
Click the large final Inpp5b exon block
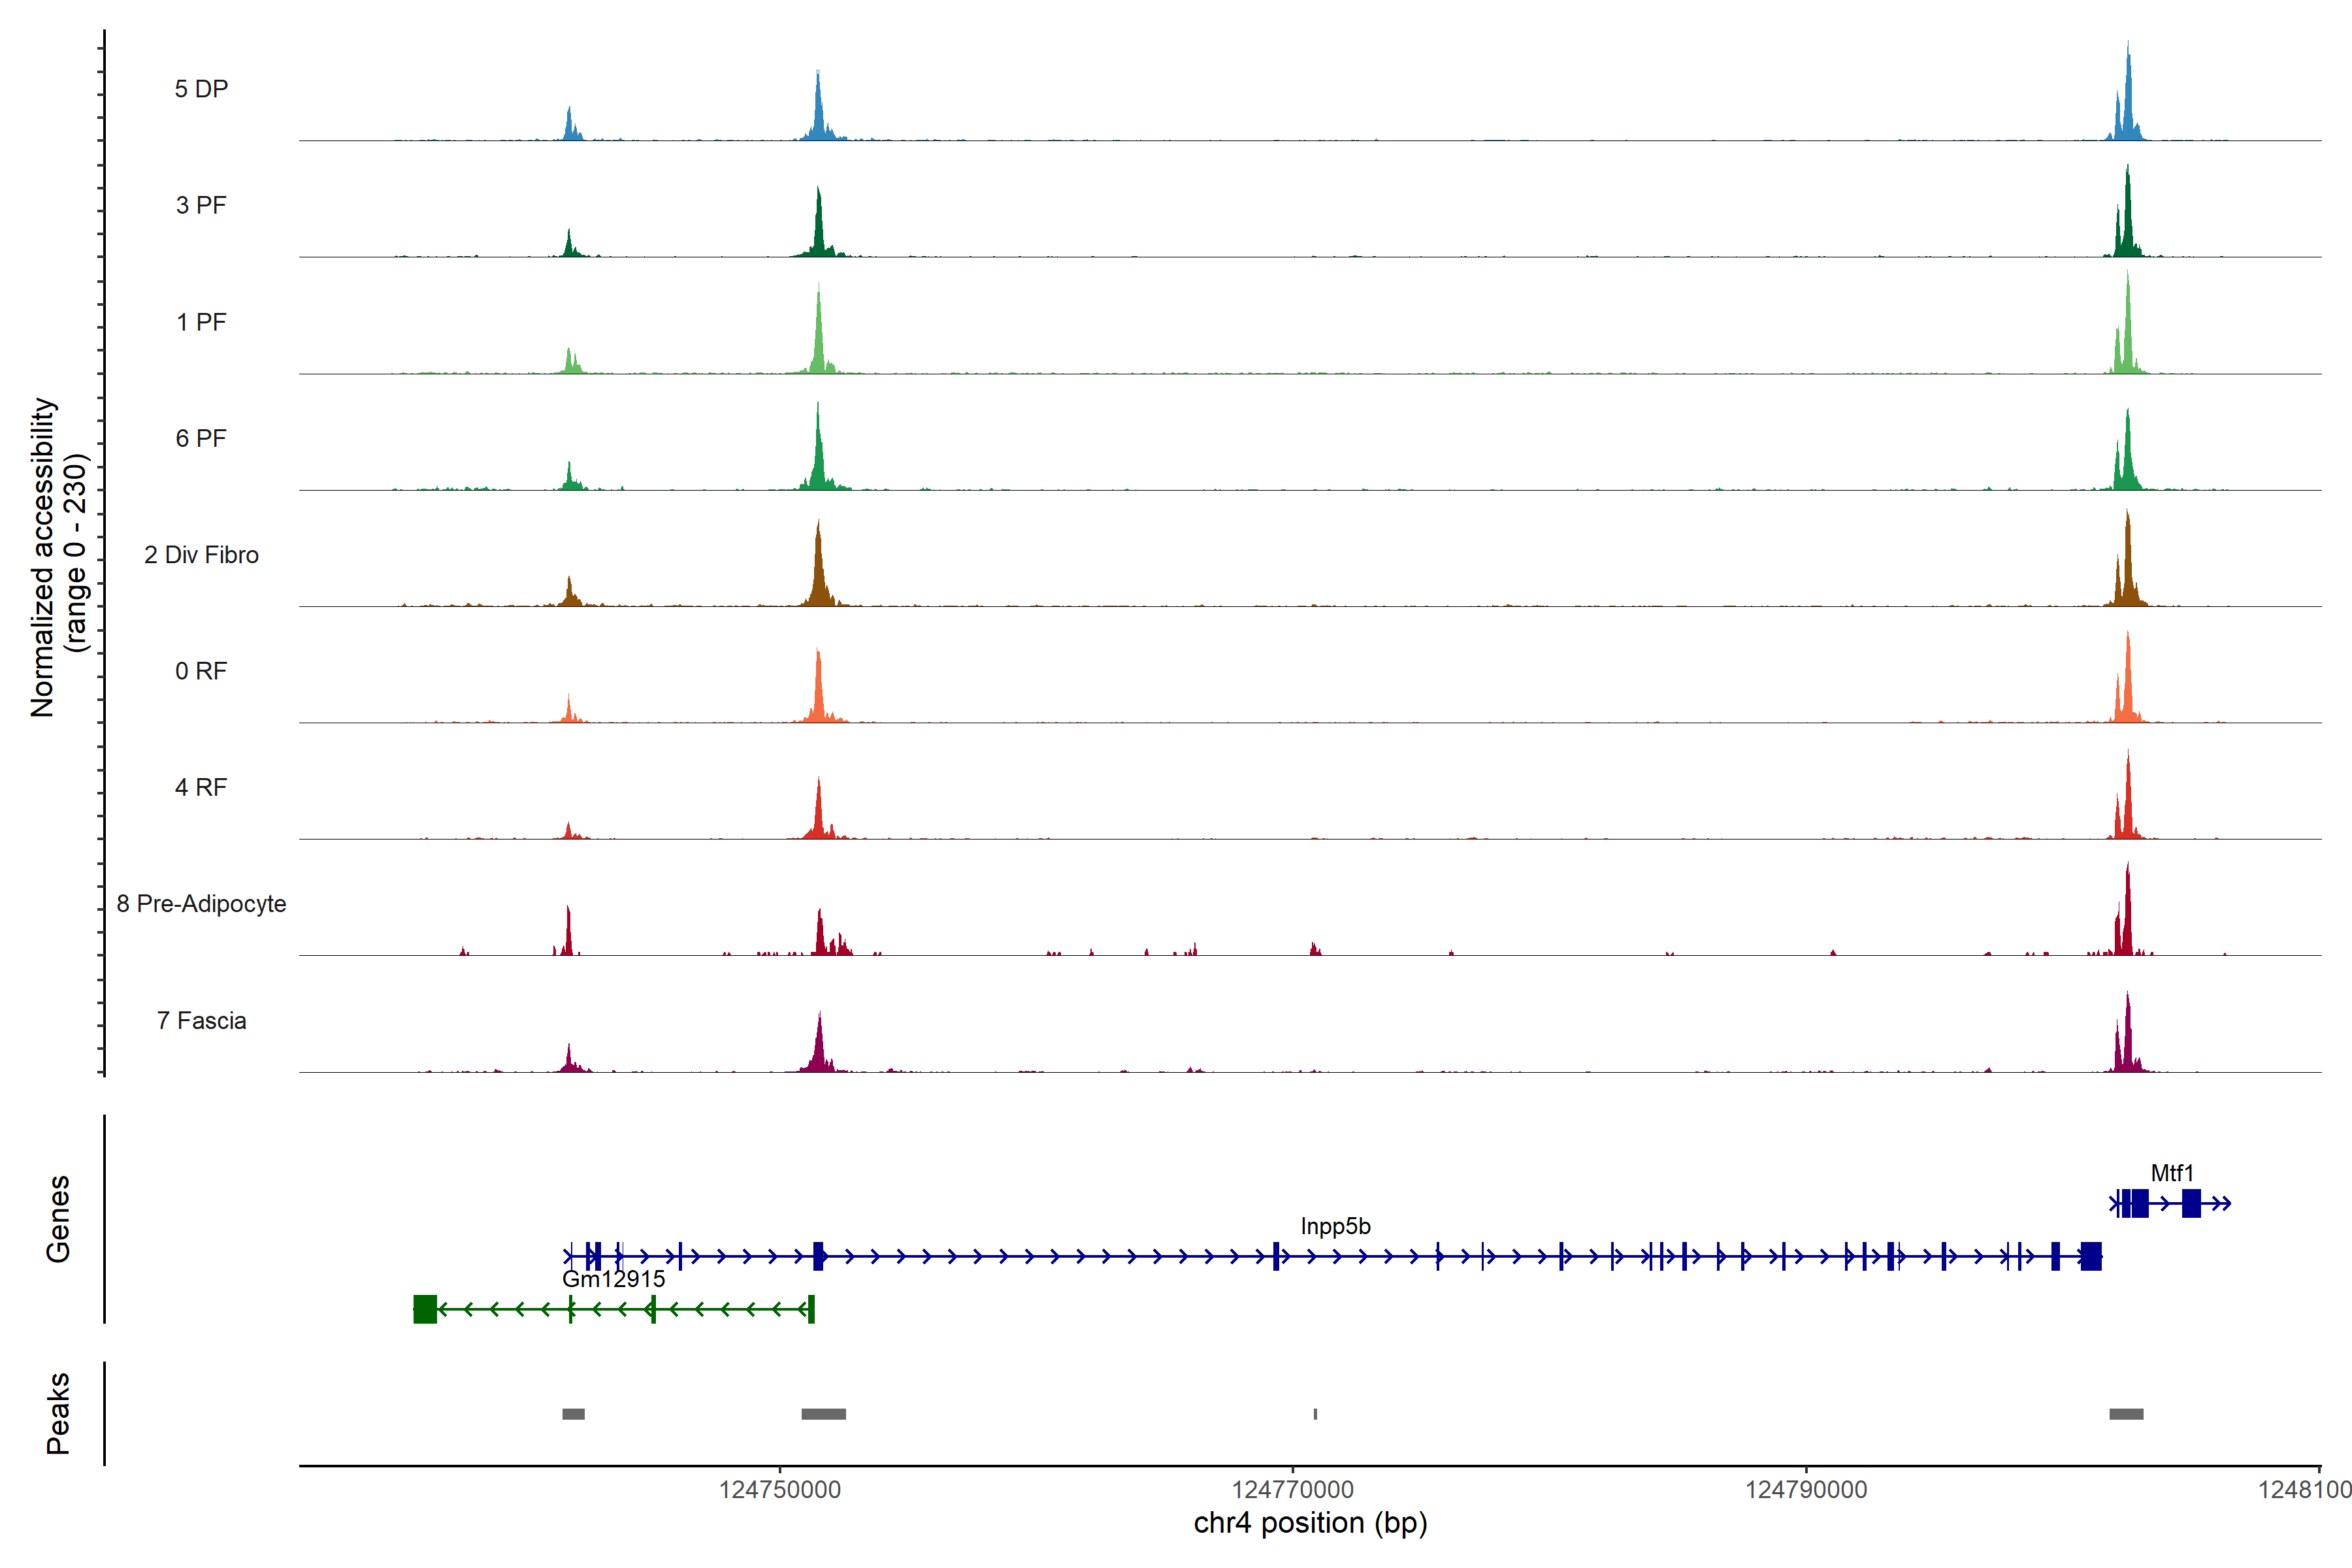click(x=2090, y=1256)
